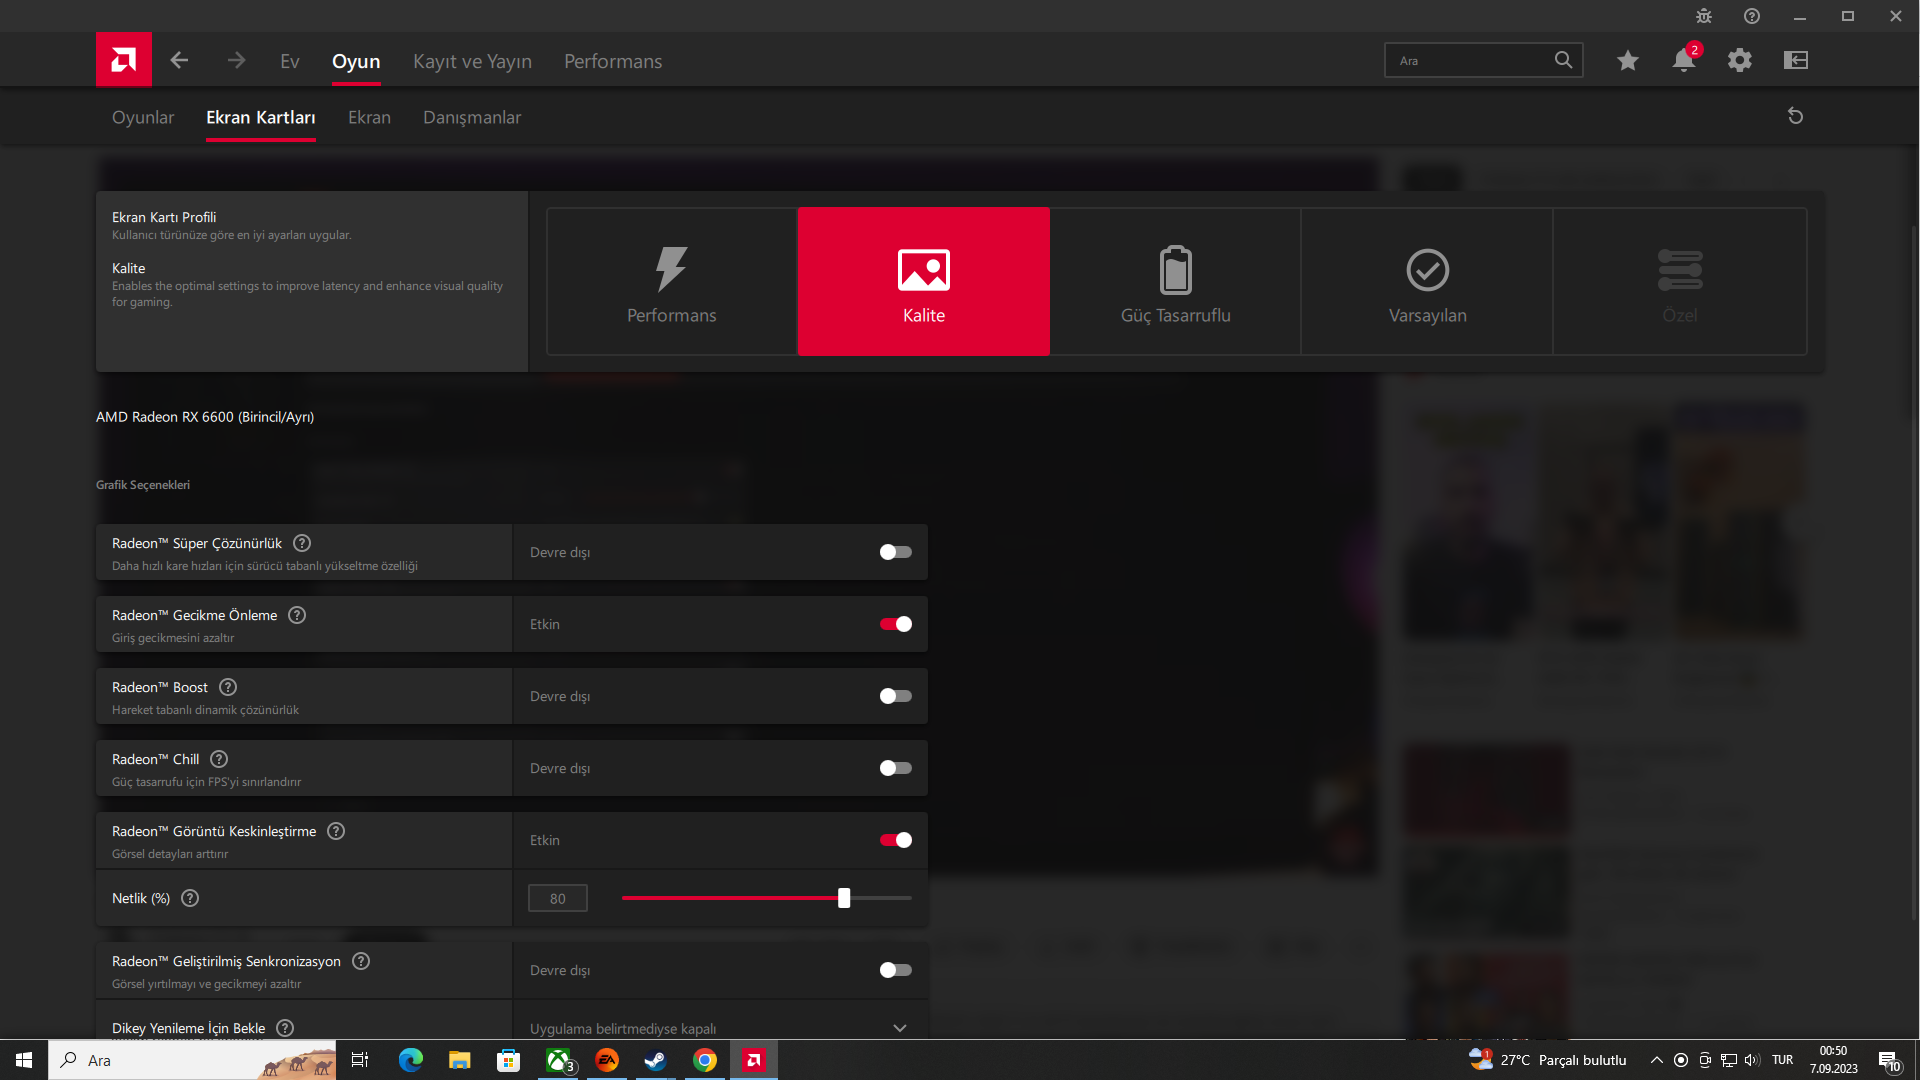Disable Radeon Gecikme Önleme toggle
Screen dimensions: 1920x1080
coord(895,624)
